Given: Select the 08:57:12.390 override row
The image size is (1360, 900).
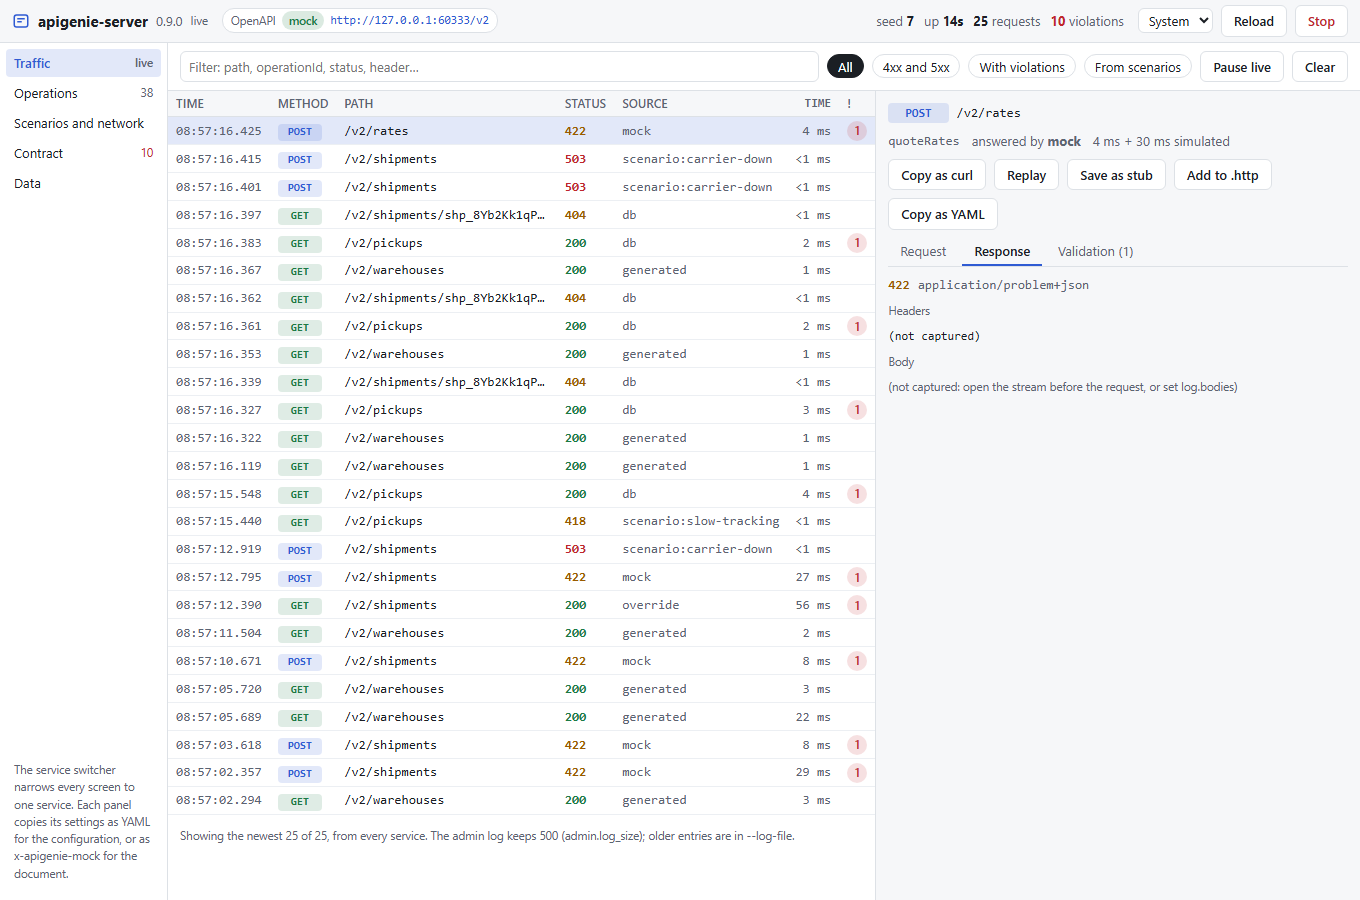Looking at the screenshot, I should (521, 605).
